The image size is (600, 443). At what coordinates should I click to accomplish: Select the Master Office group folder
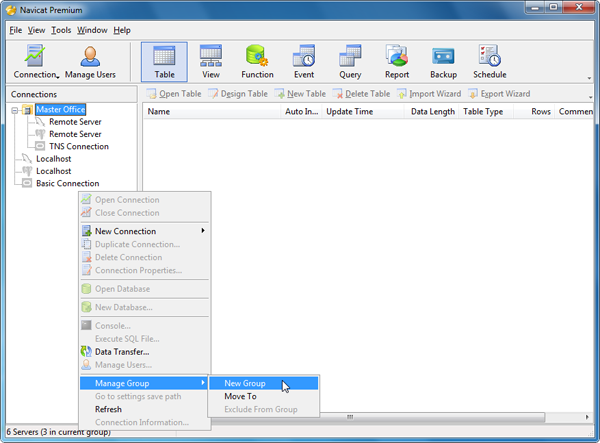tap(60, 110)
